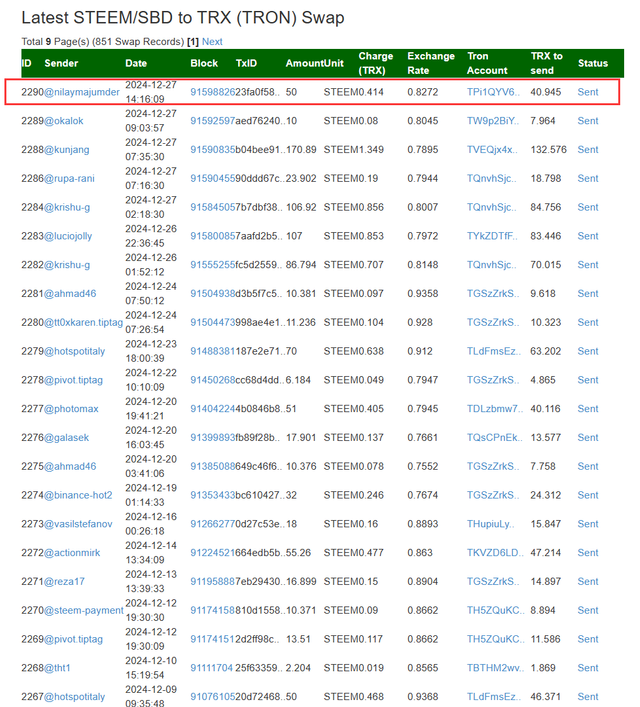The height and width of the screenshot is (707, 640).
Task: Open @ahmad46 link in row 2281
Action: click(70, 294)
